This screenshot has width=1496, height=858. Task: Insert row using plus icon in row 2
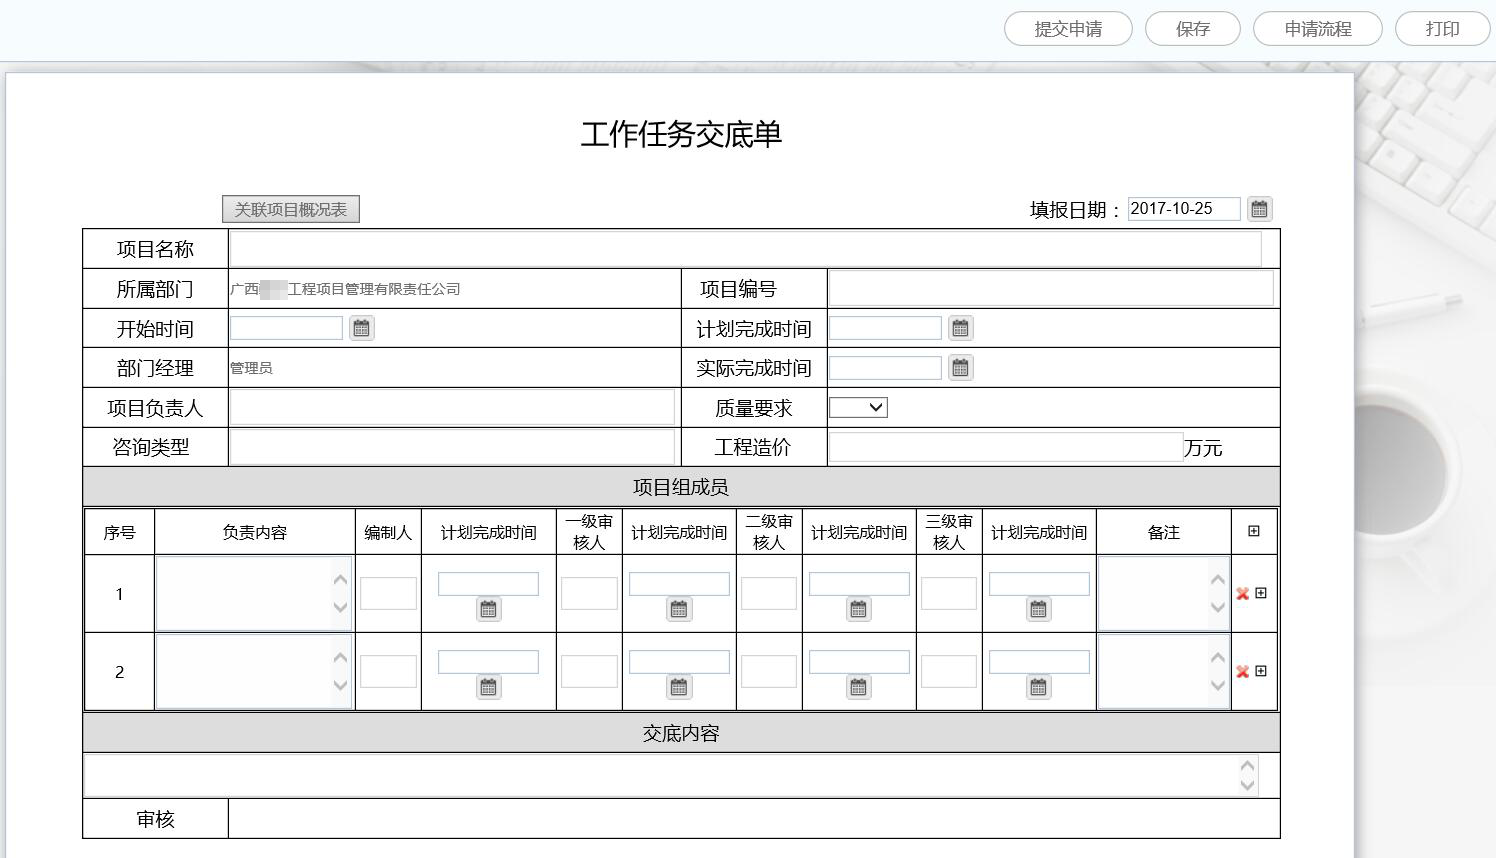(x=1261, y=671)
